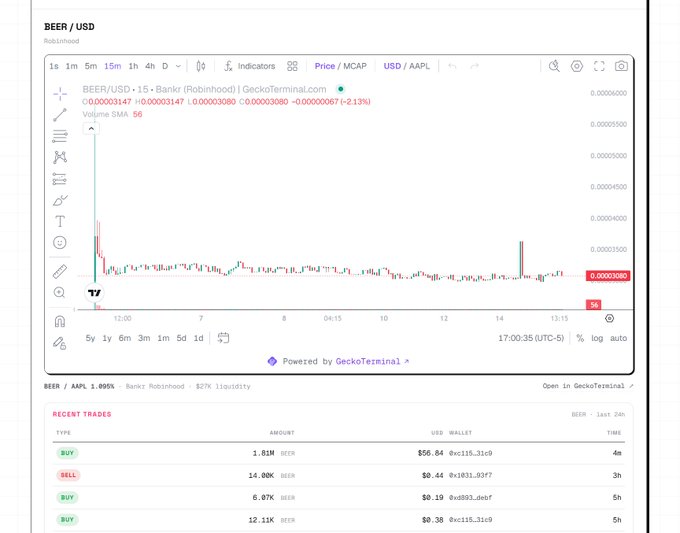This screenshot has width=680, height=533.
Task: Open the emoji icons tool
Action: coord(60,242)
